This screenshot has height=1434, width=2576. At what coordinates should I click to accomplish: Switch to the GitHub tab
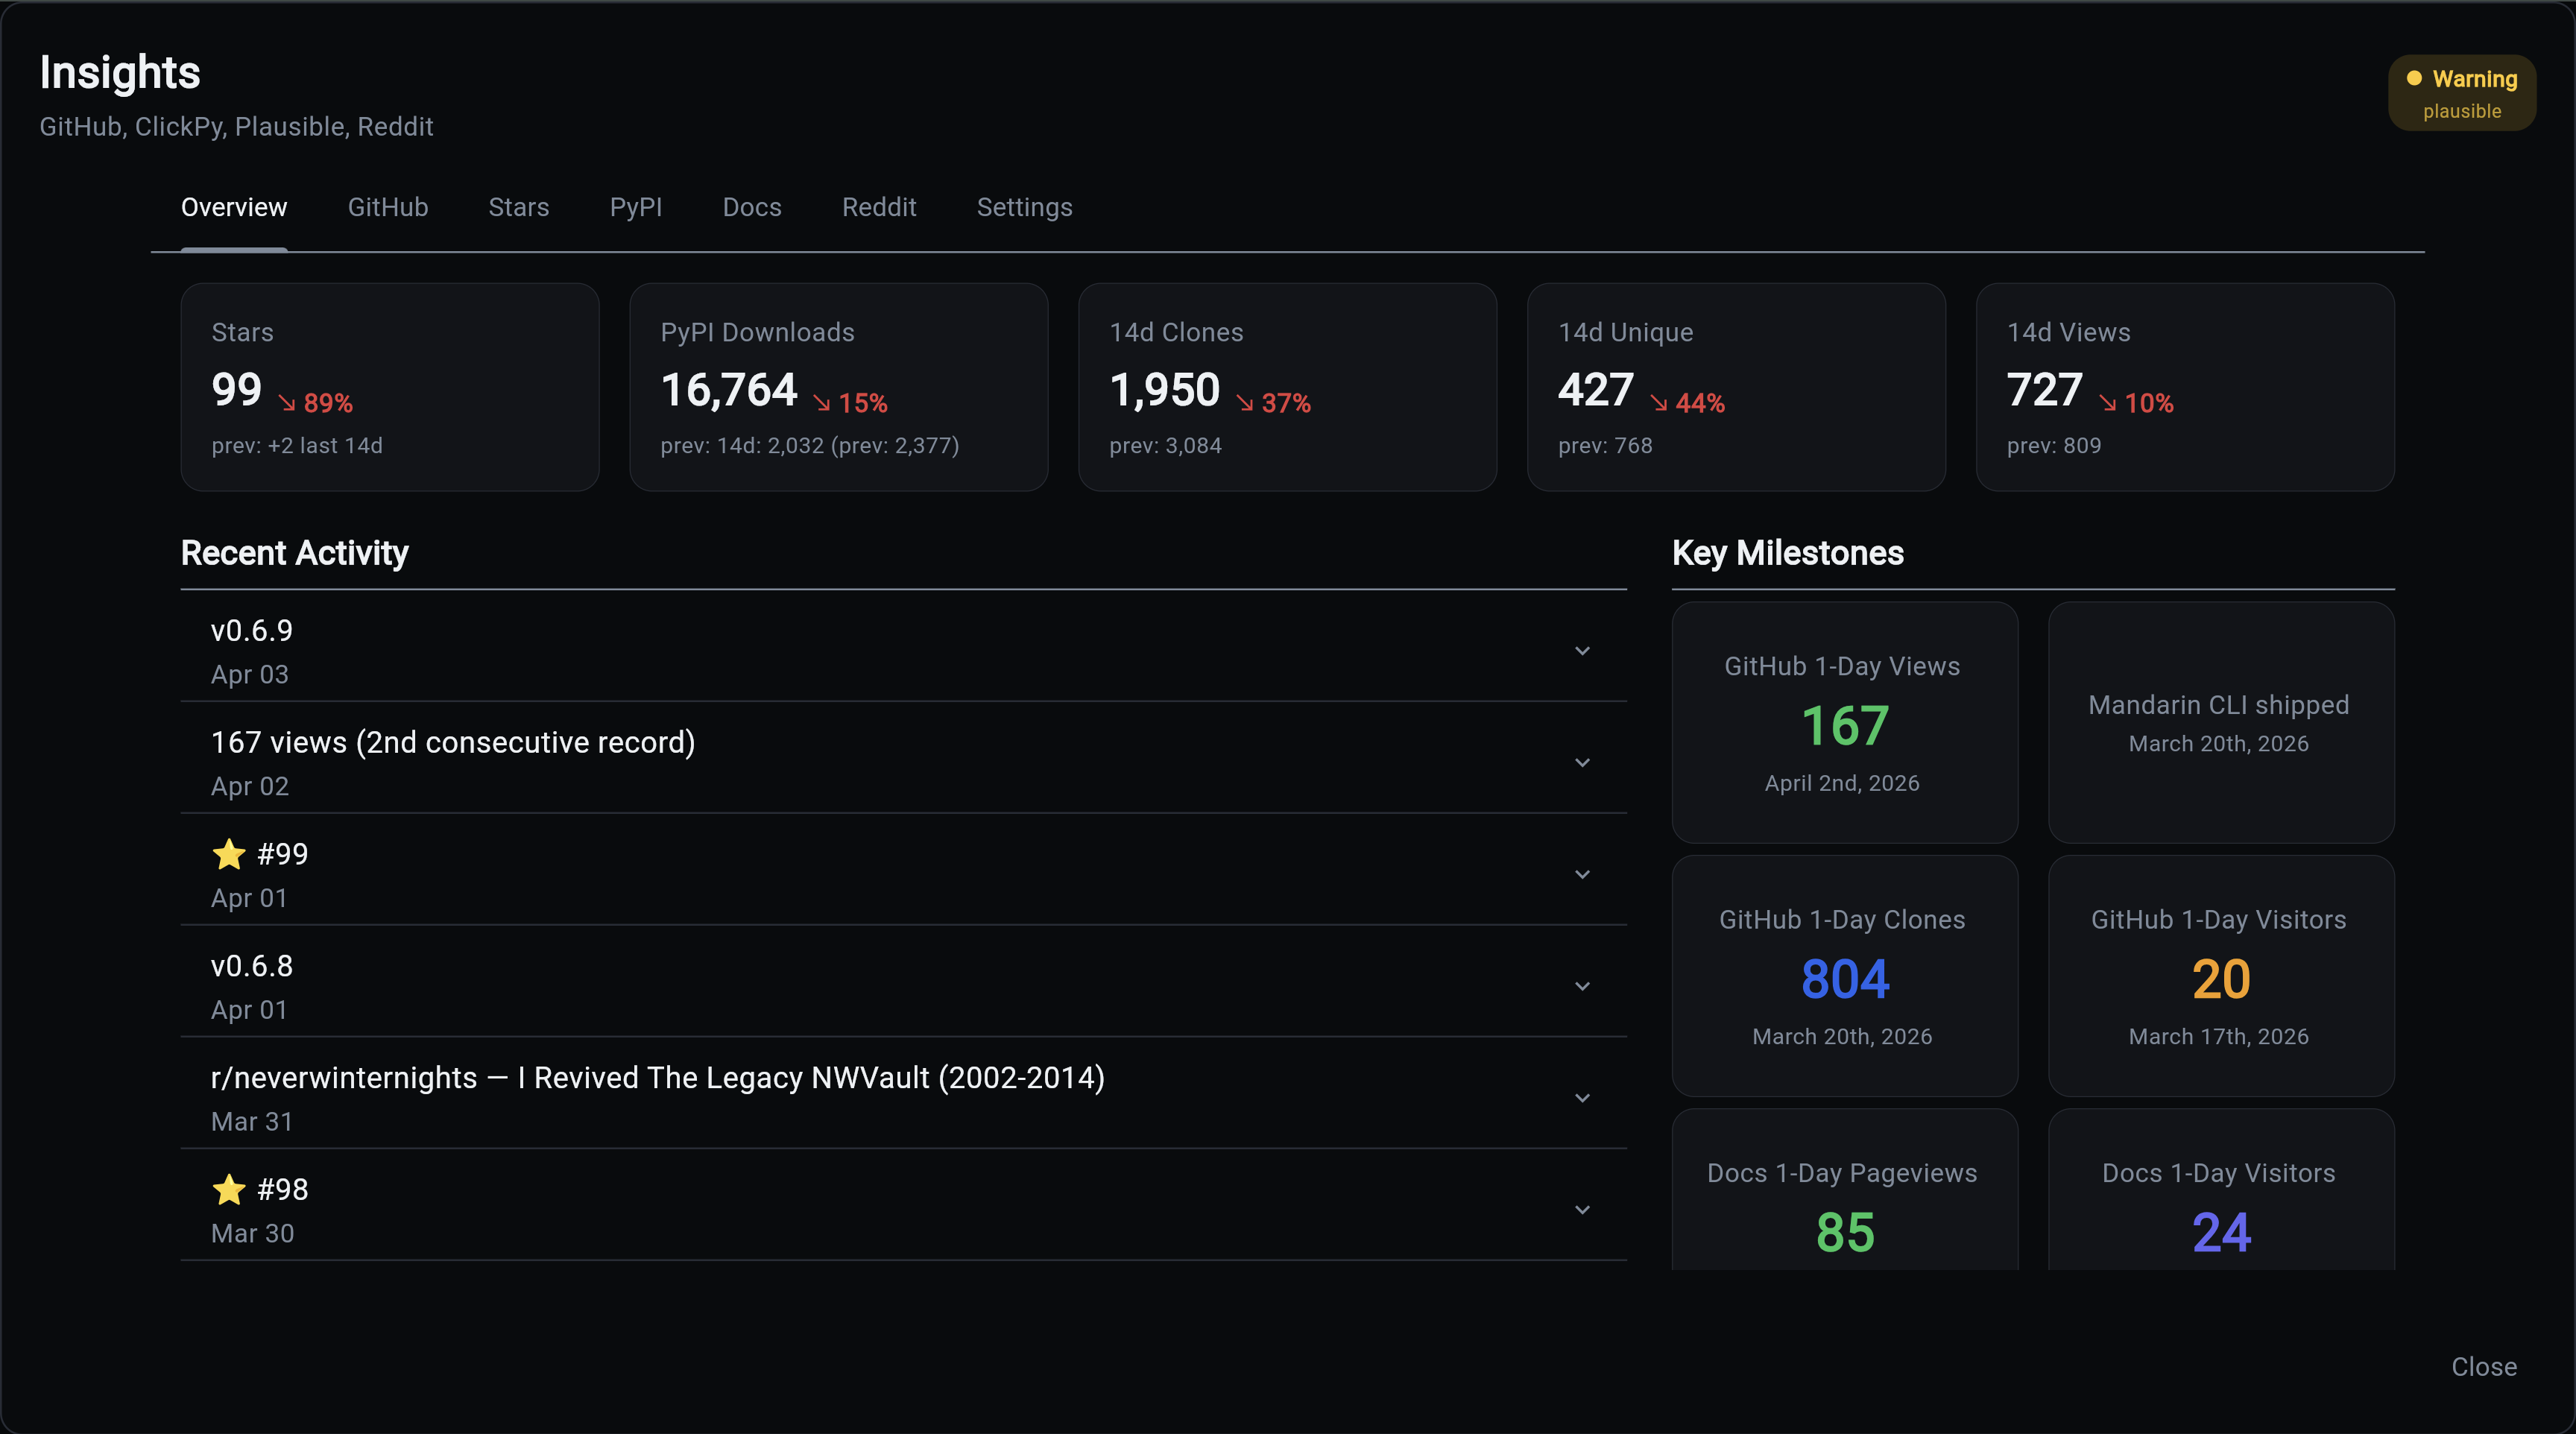387,207
